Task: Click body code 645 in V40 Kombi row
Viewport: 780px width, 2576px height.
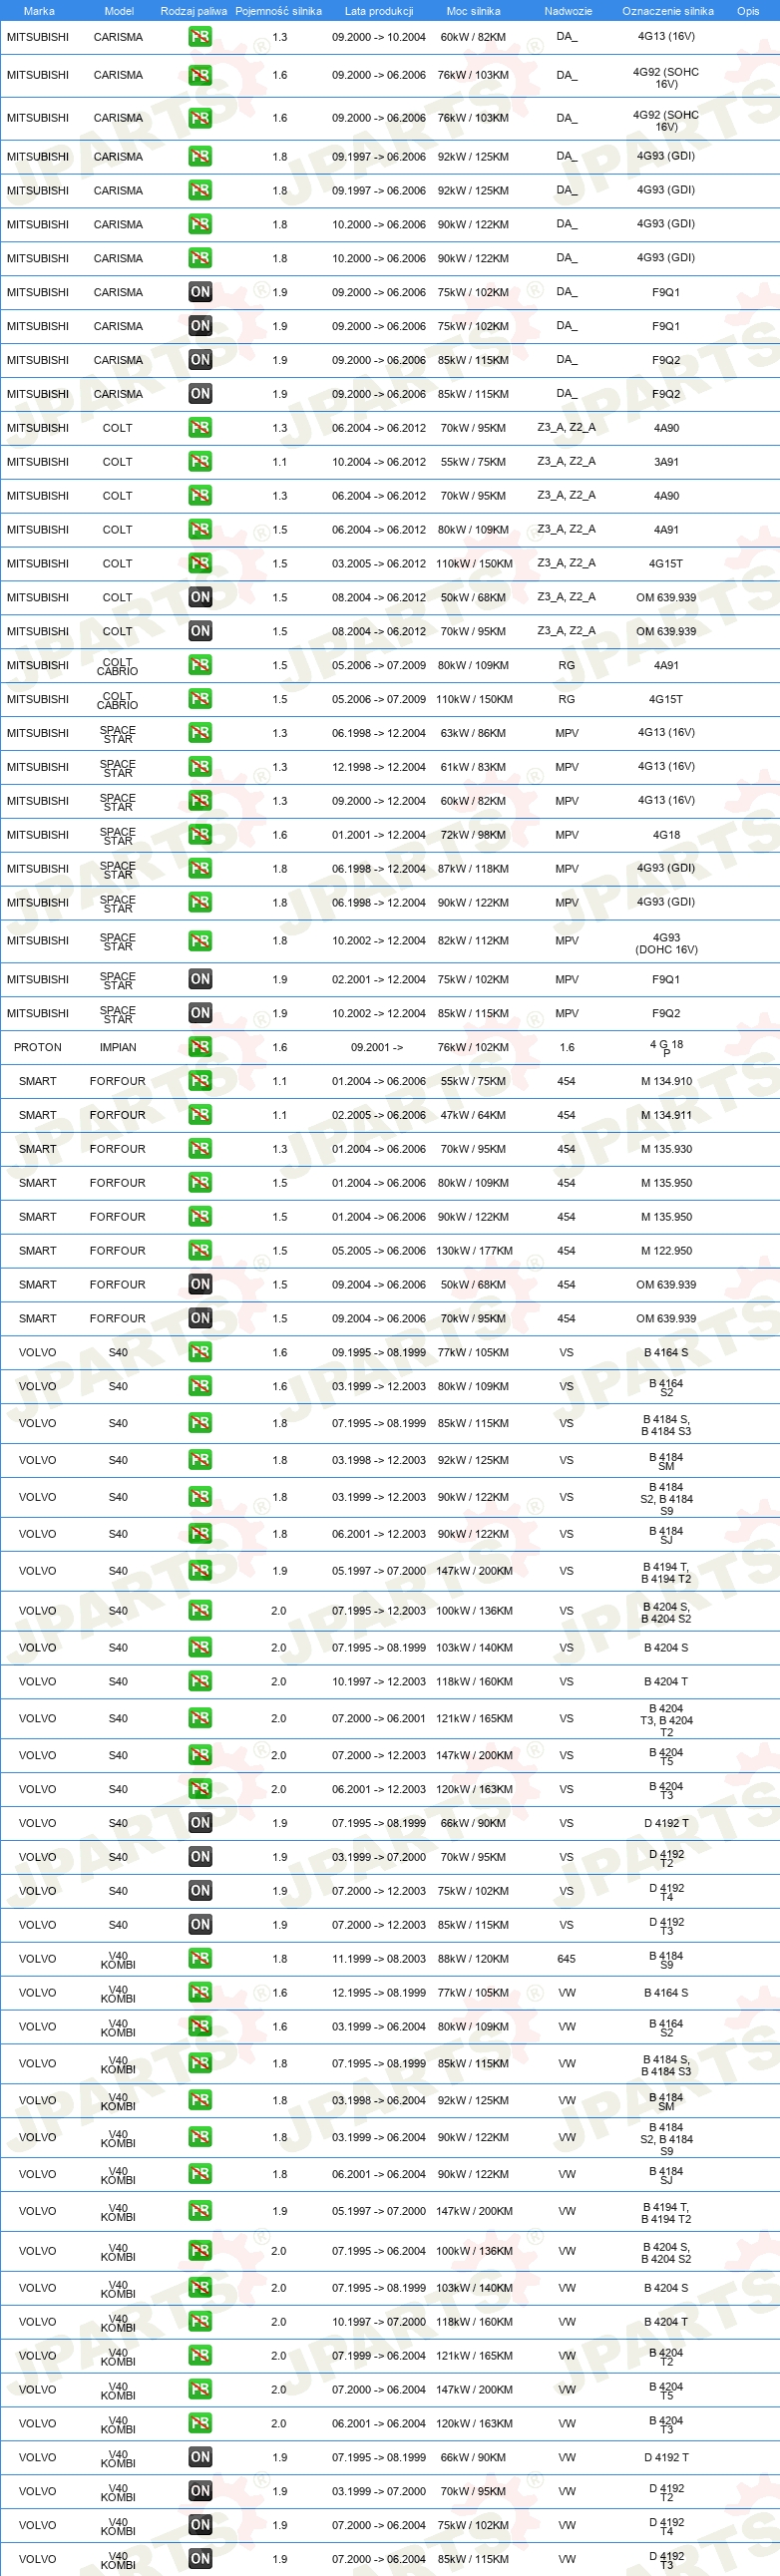Action: pyautogui.click(x=566, y=1959)
